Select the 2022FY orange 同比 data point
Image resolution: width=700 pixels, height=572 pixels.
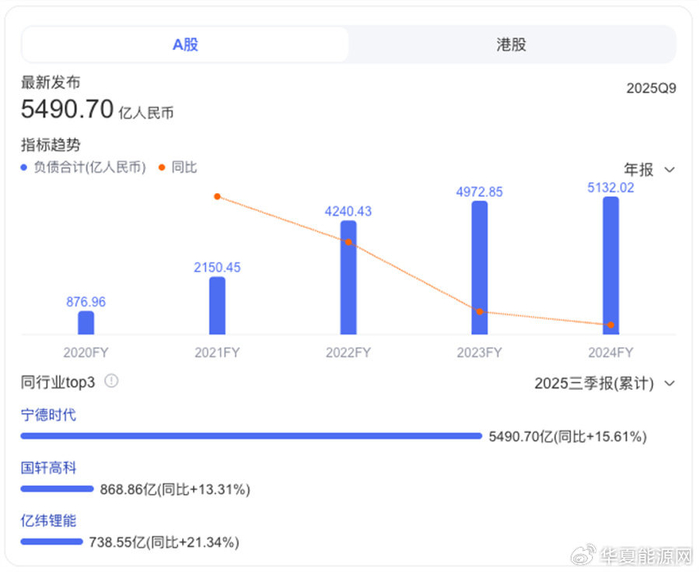click(x=349, y=242)
